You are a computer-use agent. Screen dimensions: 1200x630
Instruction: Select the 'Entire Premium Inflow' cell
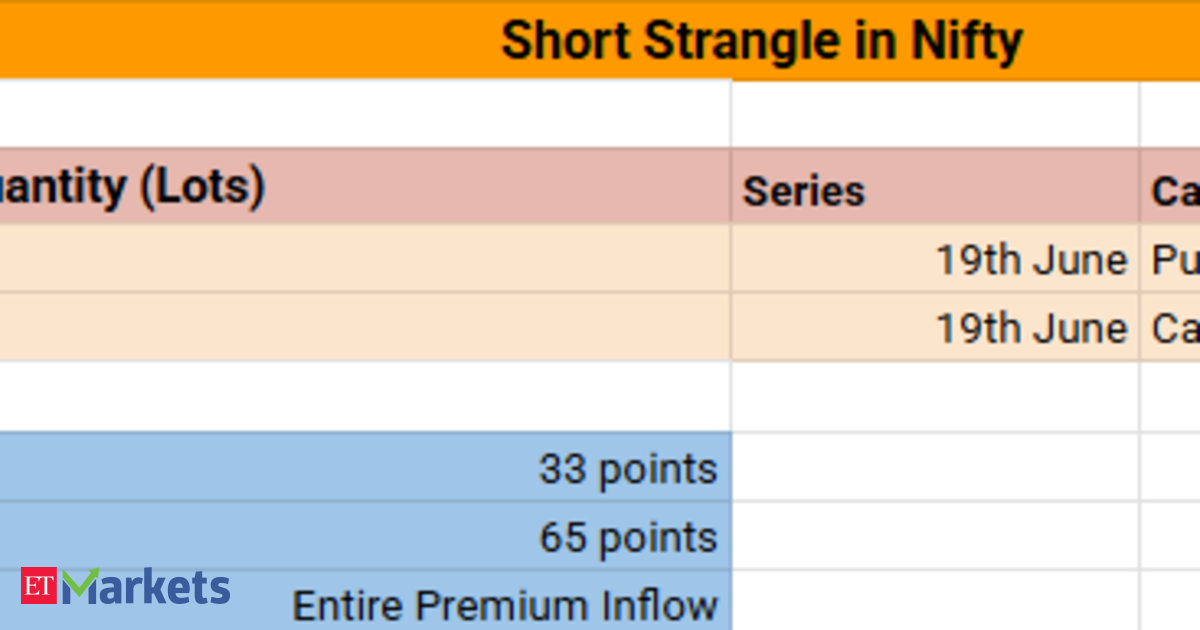point(365,601)
